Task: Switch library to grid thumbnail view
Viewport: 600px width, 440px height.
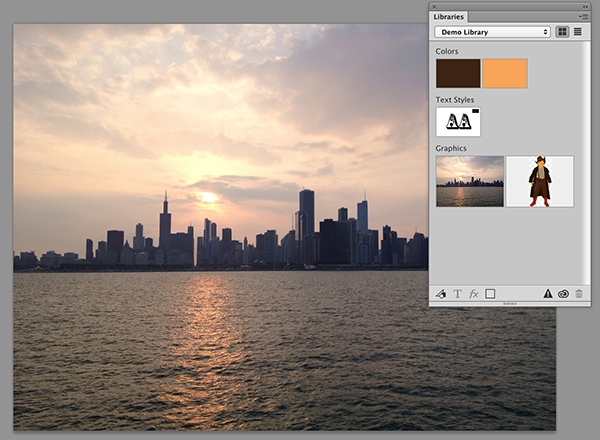Action: click(562, 32)
